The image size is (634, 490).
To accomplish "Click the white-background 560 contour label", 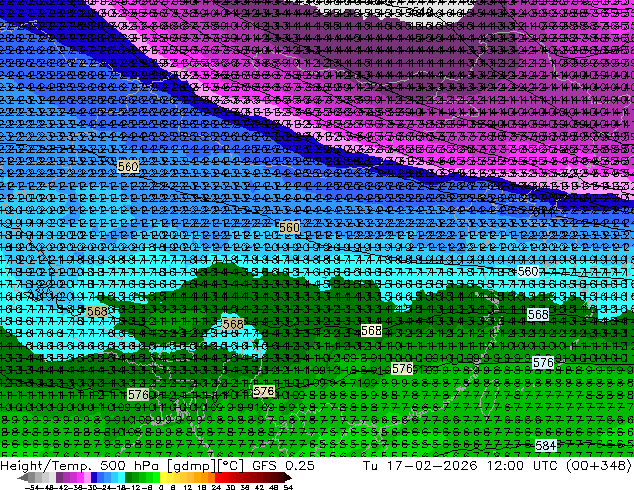I will tap(528, 272).
